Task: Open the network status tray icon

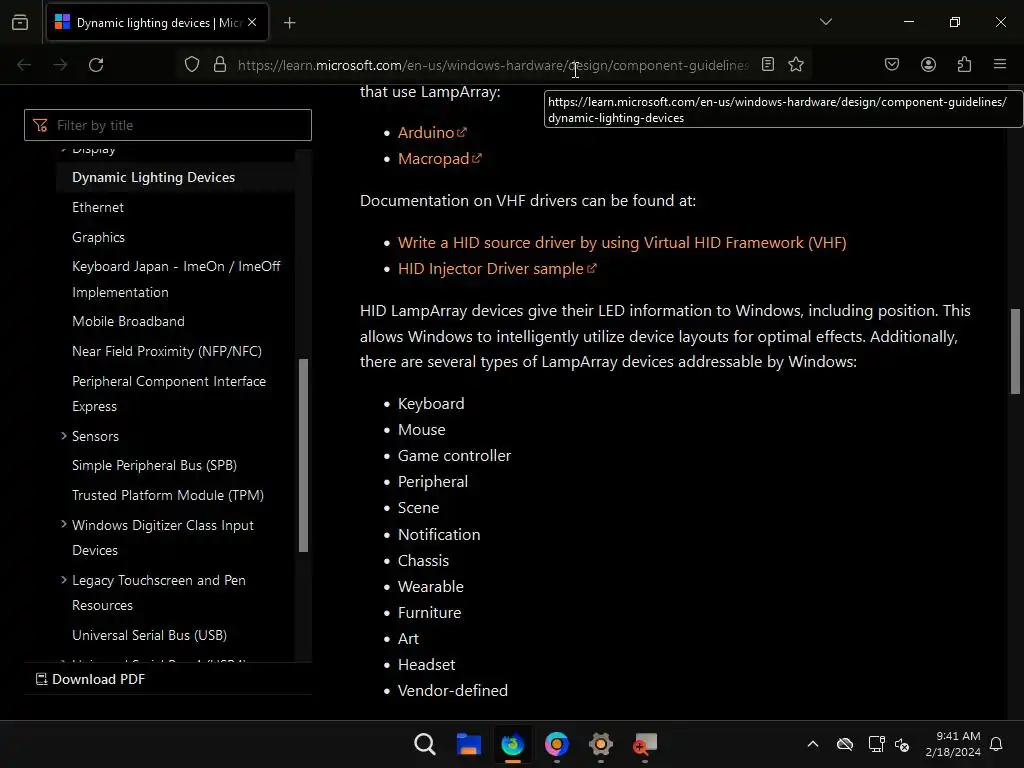Action: click(x=876, y=744)
